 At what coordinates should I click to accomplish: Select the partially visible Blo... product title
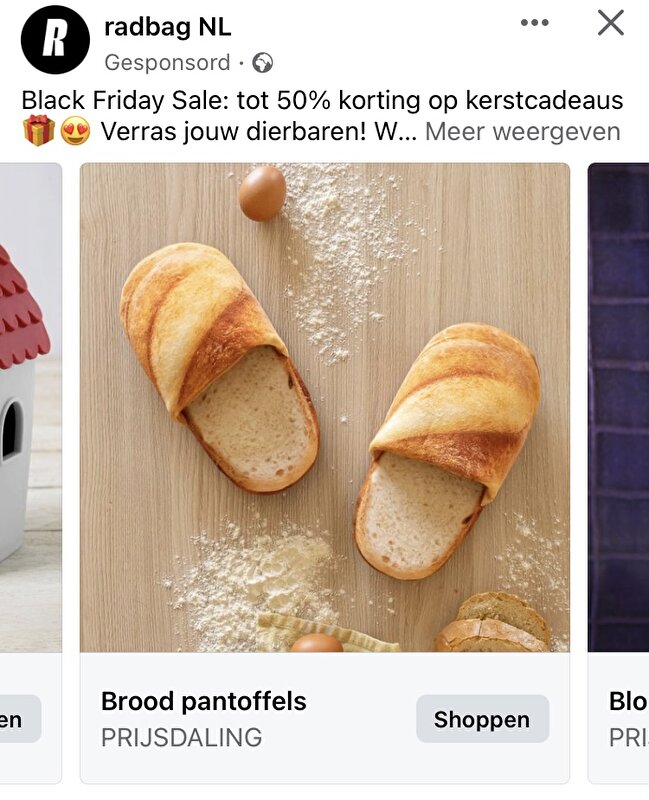[629, 701]
